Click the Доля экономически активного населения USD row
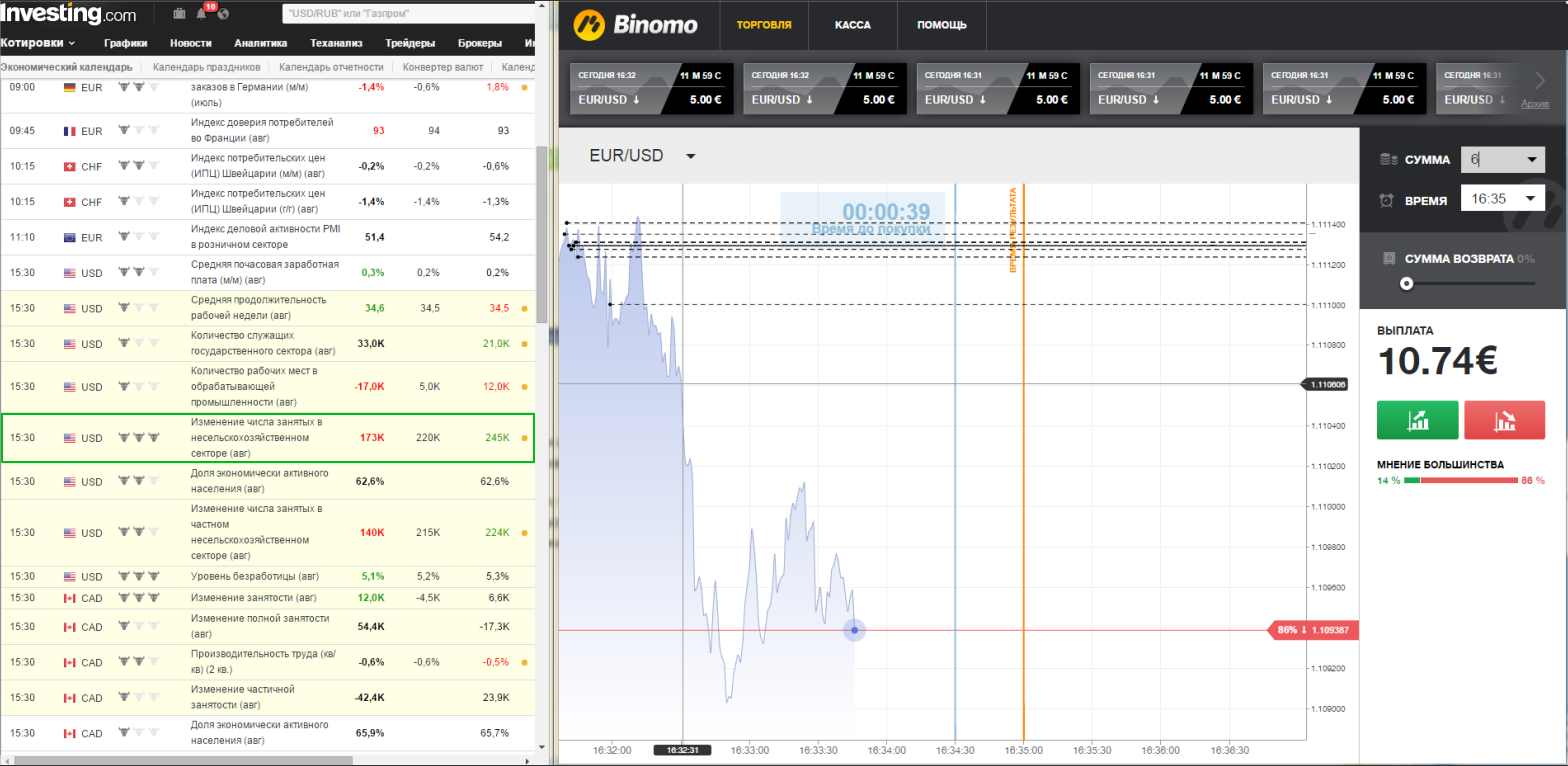The height and width of the screenshot is (766, 1568). click(x=268, y=481)
